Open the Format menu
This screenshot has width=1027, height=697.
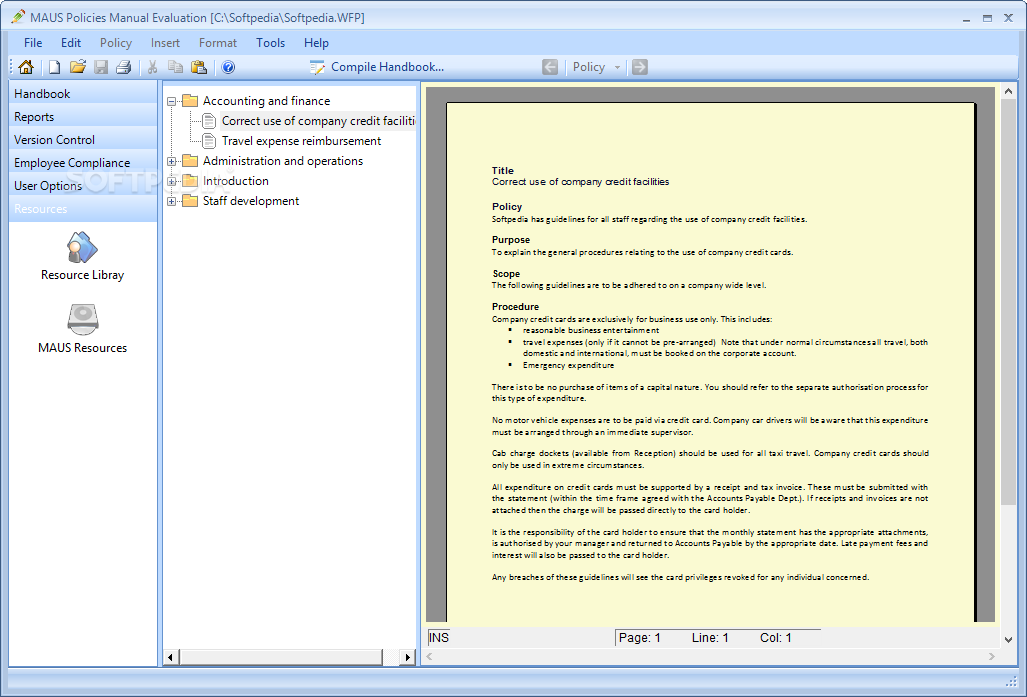point(217,43)
